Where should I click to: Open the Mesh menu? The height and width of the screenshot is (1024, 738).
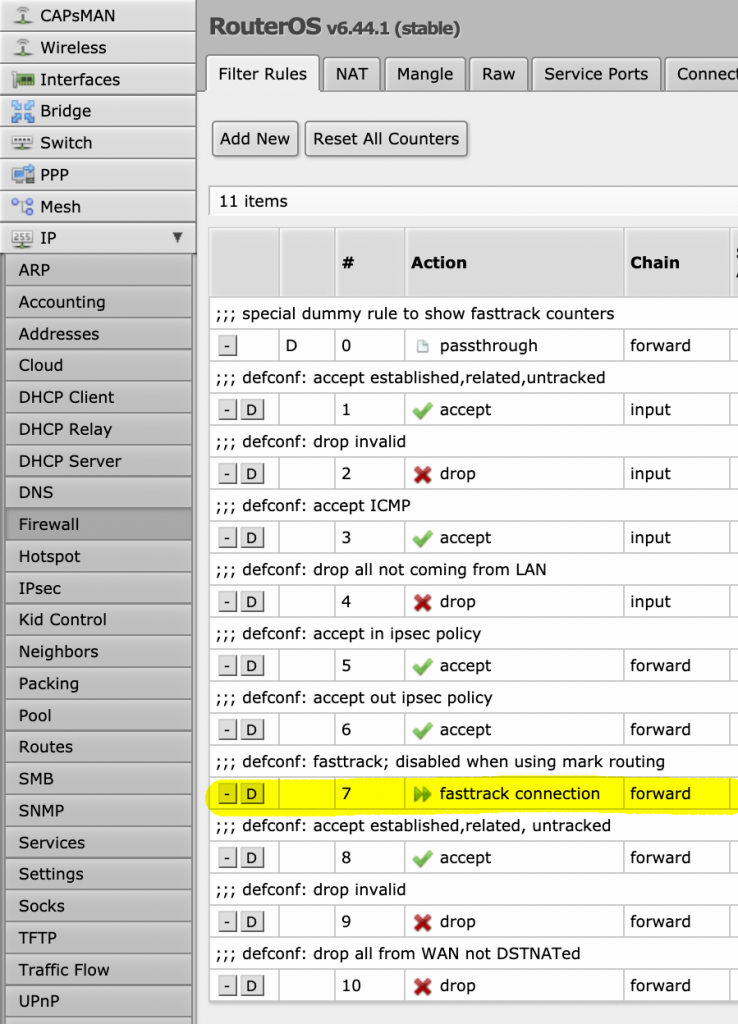98,207
